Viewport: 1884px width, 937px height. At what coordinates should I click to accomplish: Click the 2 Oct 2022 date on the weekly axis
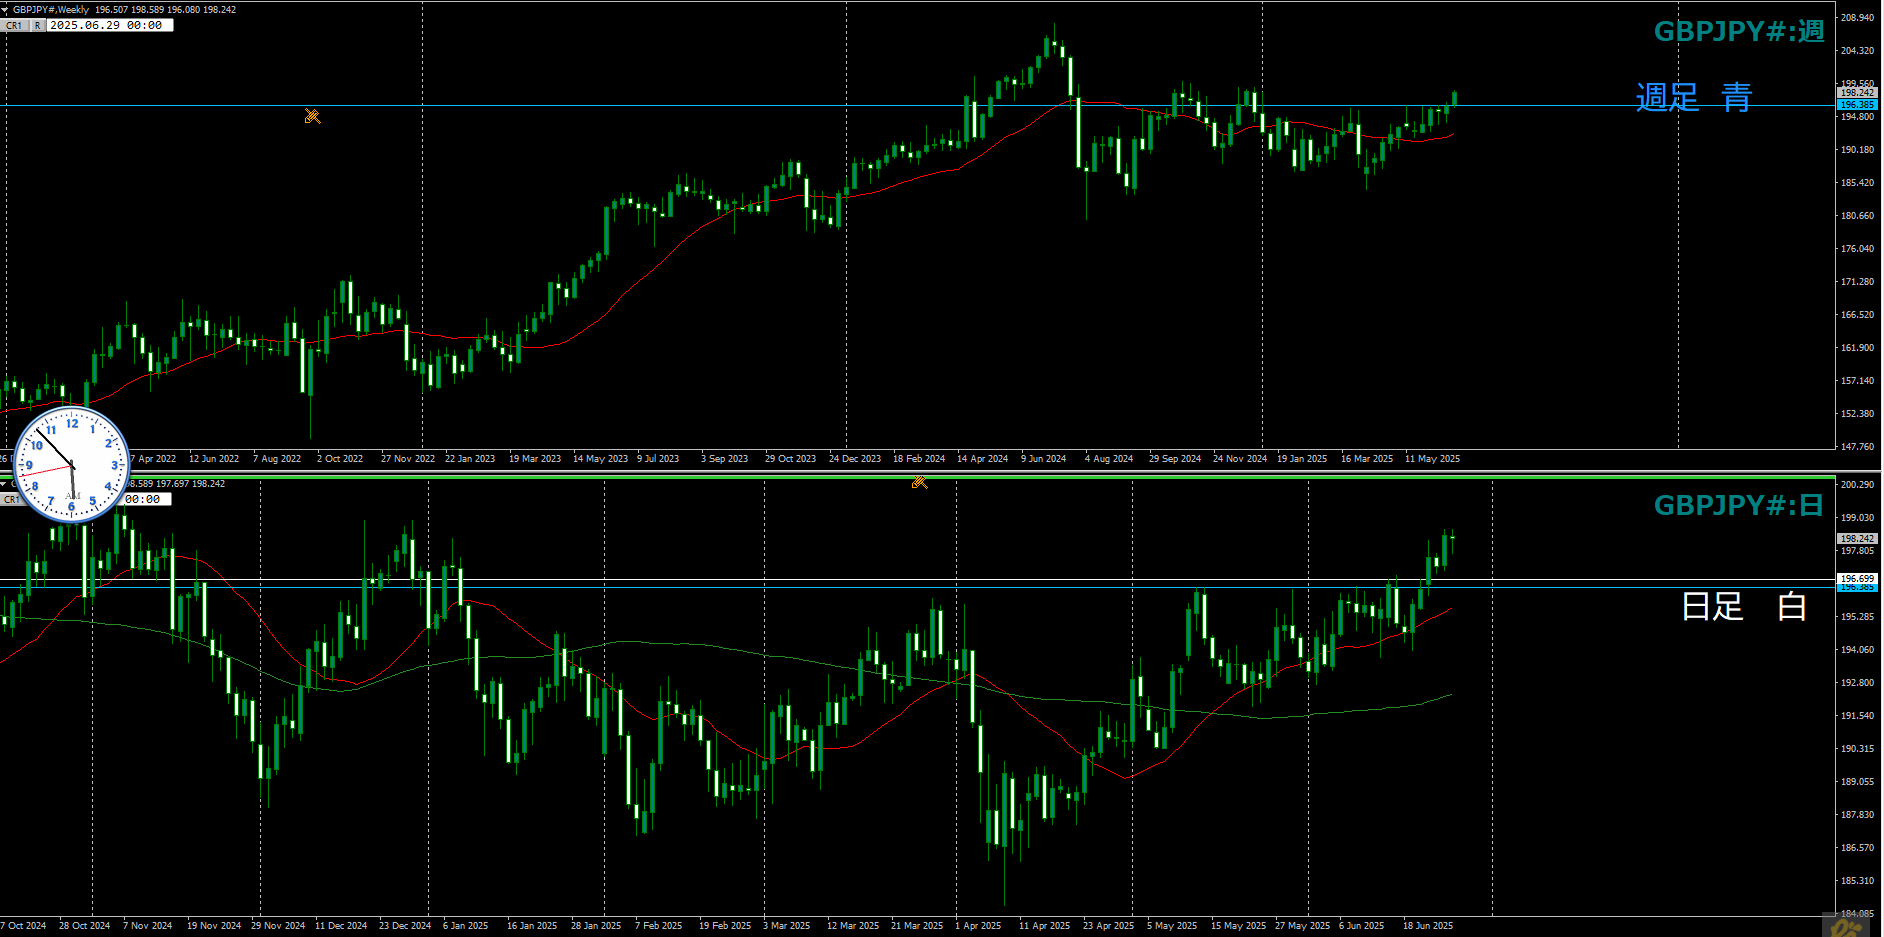[x=340, y=459]
